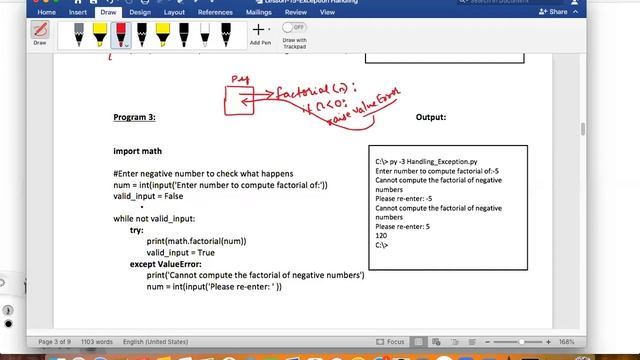Screen dimensions: 640x360
Task: Click the 'while not valid_input:' line
Action: (154, 219)
